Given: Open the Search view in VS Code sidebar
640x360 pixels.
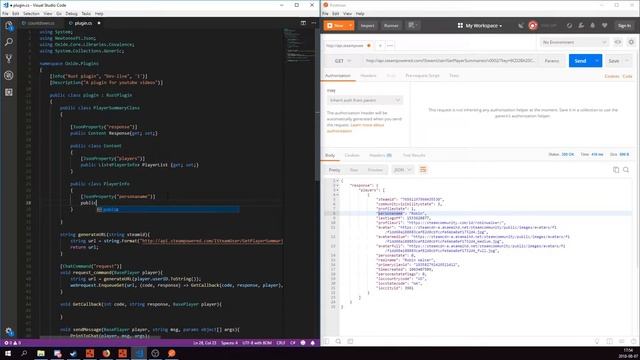Looking at the screenshot, I should tap(9, 42).
